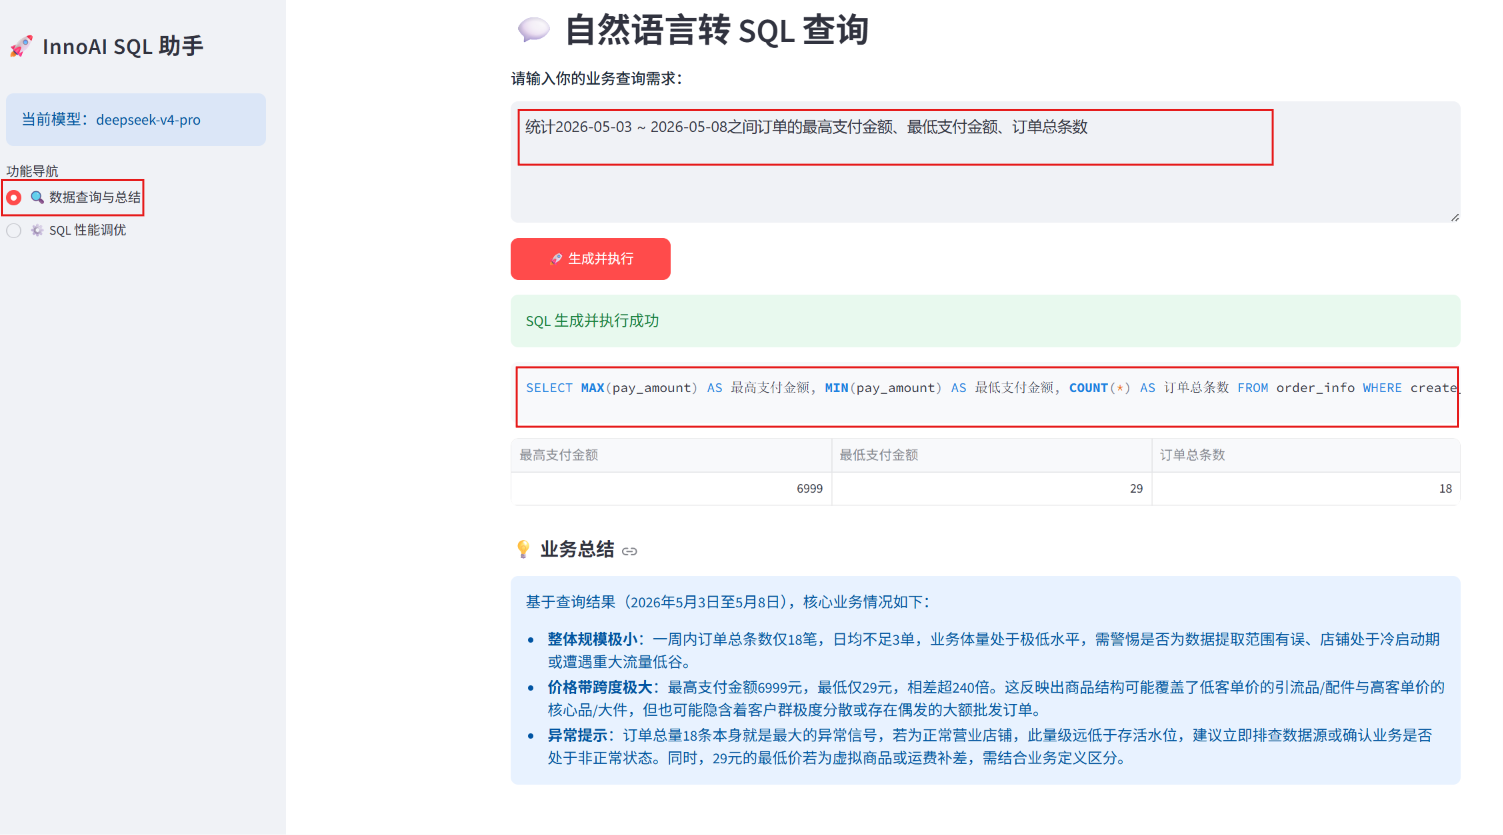
Task: Click the 自然语言转 SQL 查询 heading
Action: pos(717,30)
